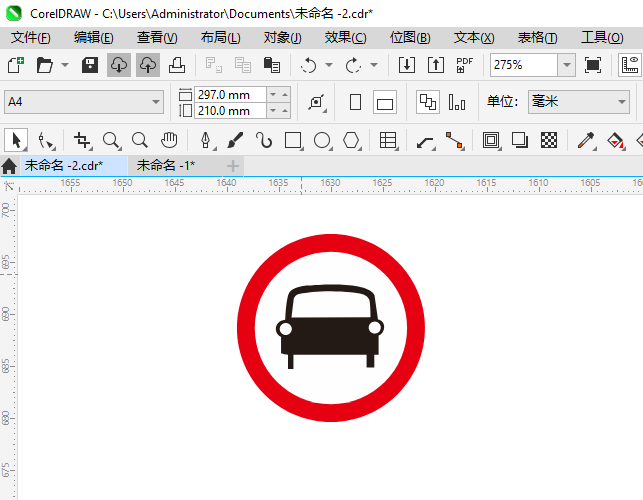Click the New document icon
This screenshot has width=643, height=500.
tap(16, 65)
